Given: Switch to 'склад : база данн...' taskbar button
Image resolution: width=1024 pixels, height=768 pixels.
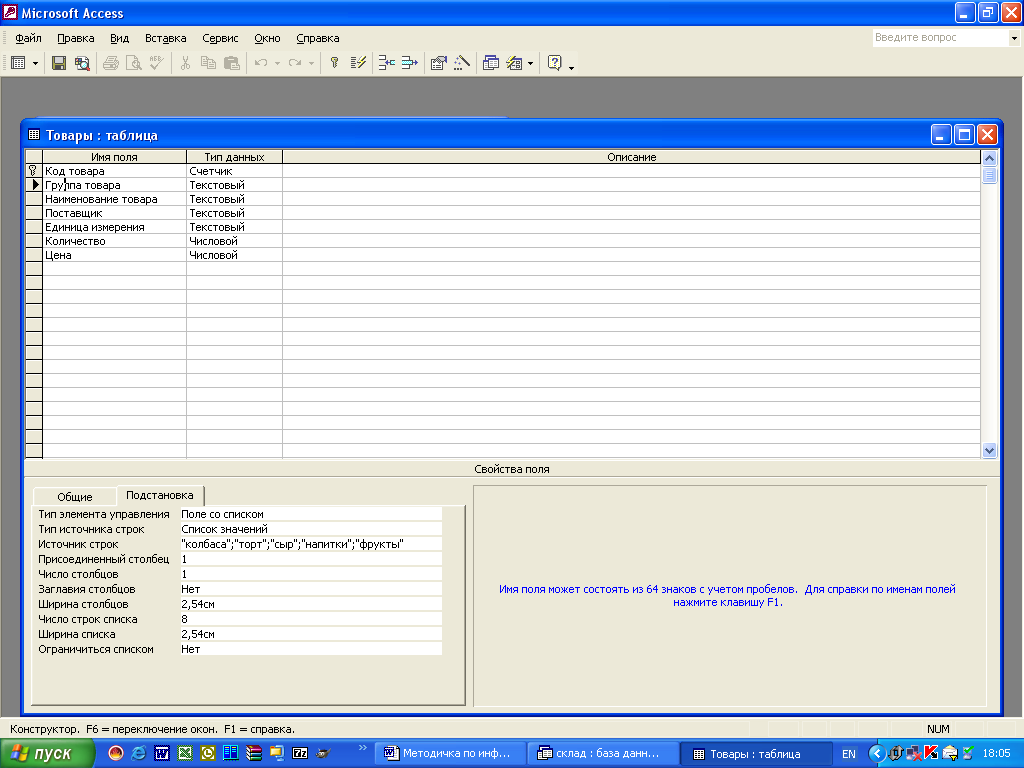Looking at the screenshot, I should coord(603,754).
